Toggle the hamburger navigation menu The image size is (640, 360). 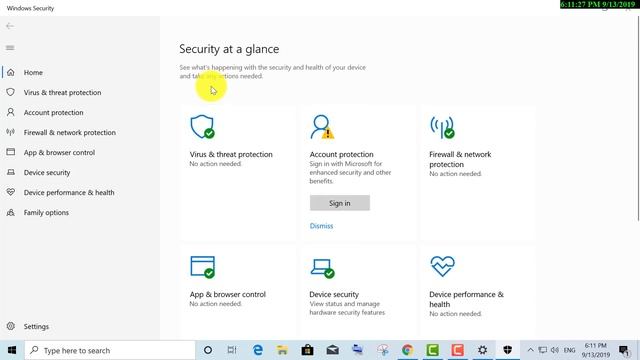(x=10, y=48)
